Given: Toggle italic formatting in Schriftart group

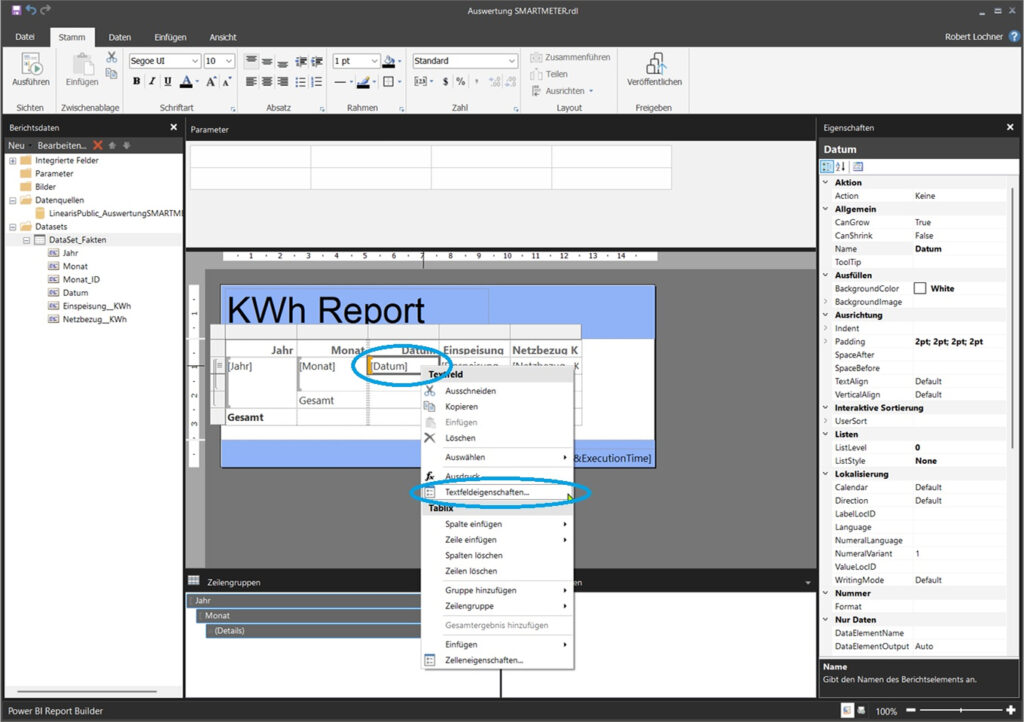Looking at the screenshot, I should click(x=151, y=82).
